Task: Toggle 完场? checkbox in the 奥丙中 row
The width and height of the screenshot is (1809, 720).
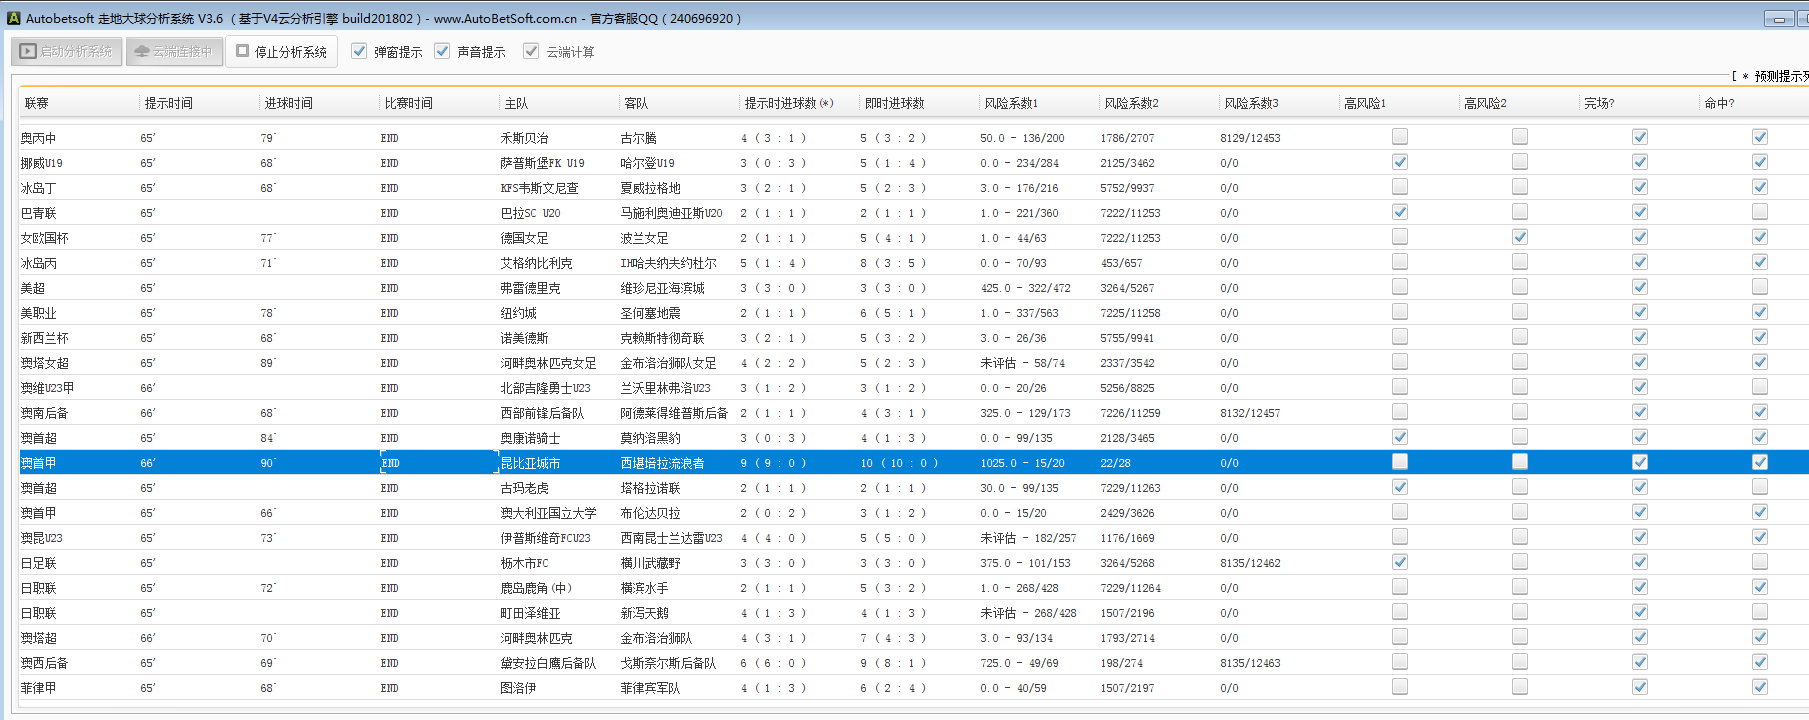Action: click(1640, 137)
